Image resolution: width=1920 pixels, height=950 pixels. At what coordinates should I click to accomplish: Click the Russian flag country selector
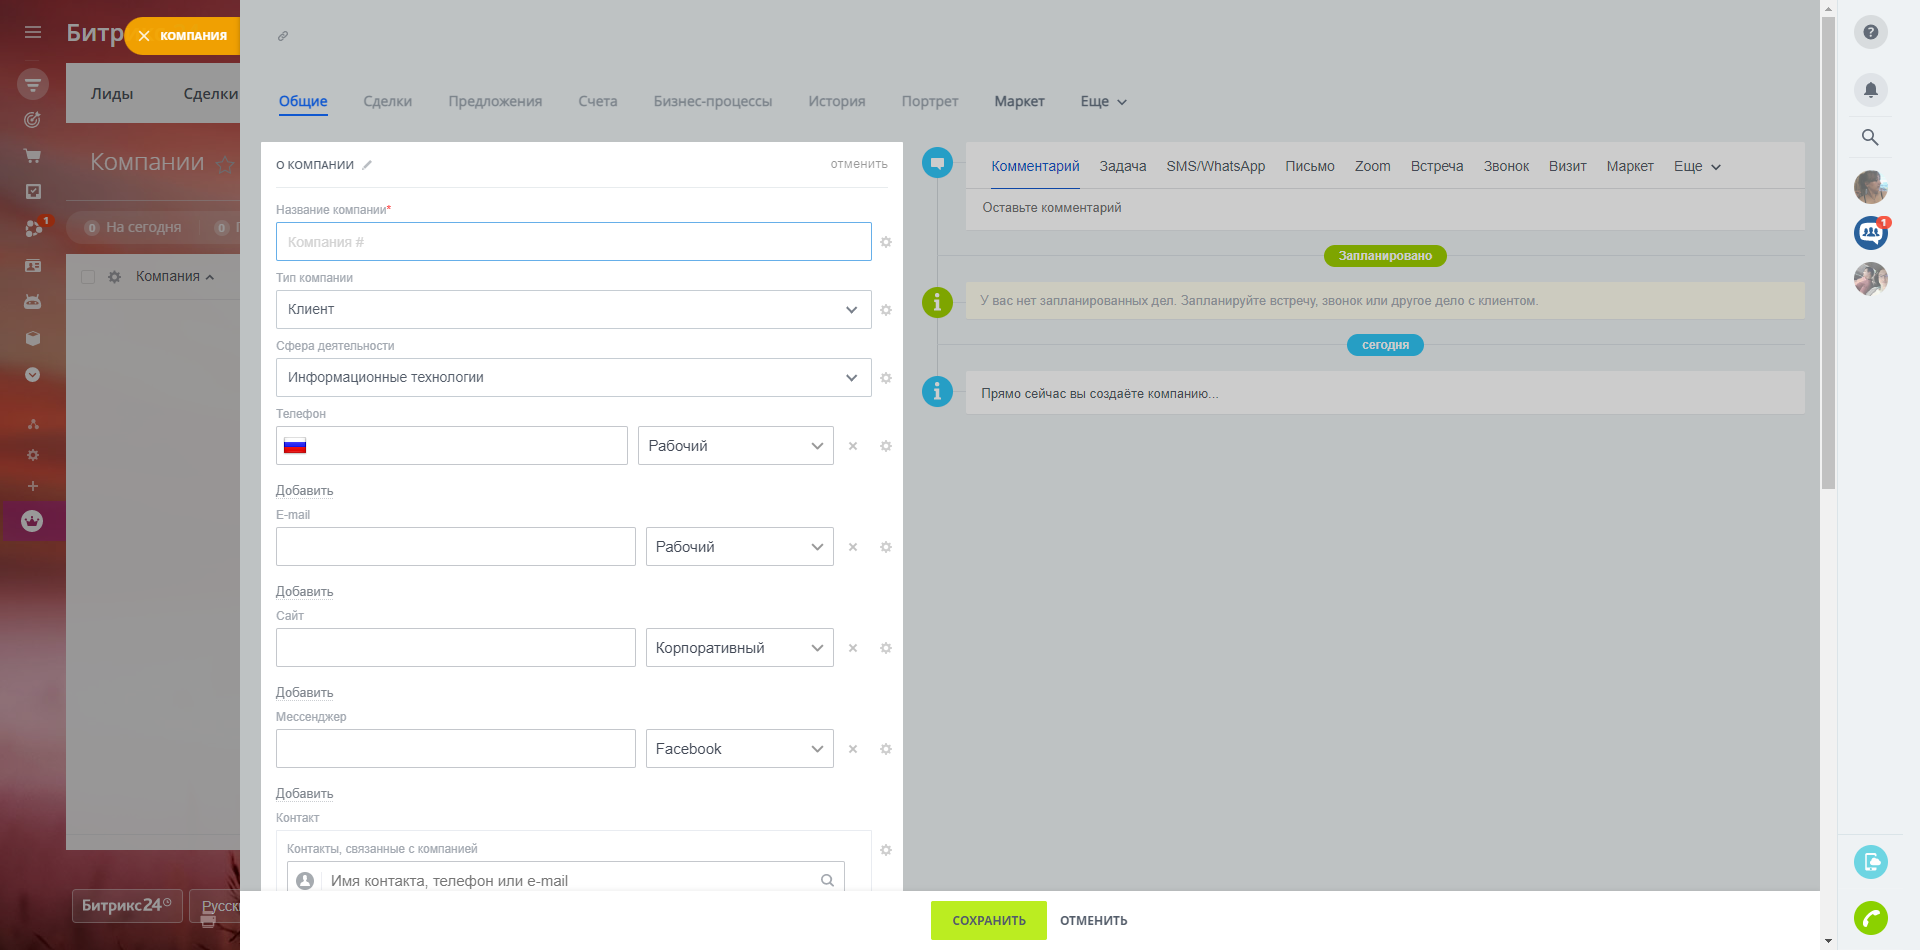(295, 446)
